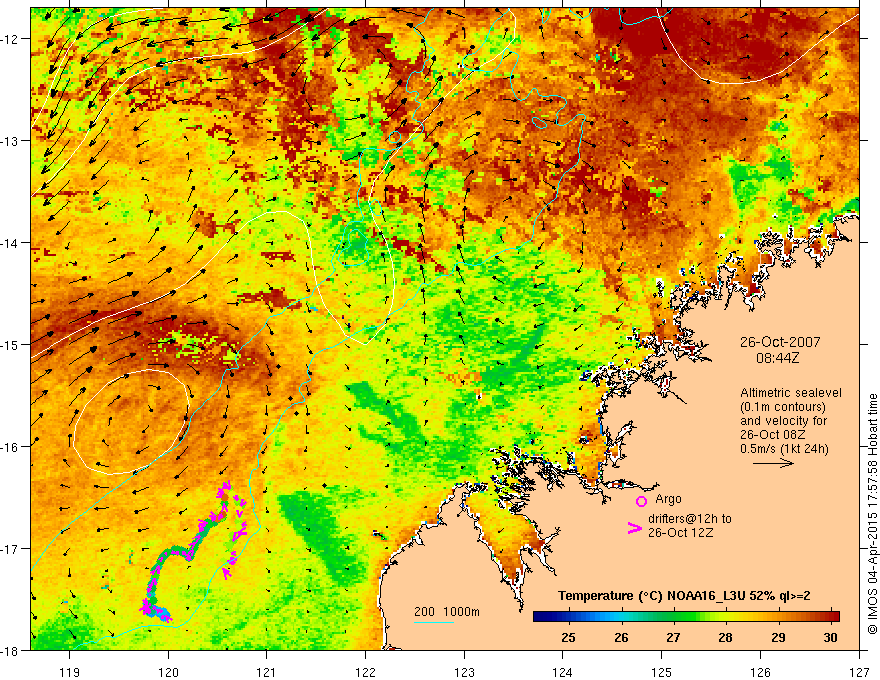
Task: Click the time text 08:44Z
Action: click(777, 357)
